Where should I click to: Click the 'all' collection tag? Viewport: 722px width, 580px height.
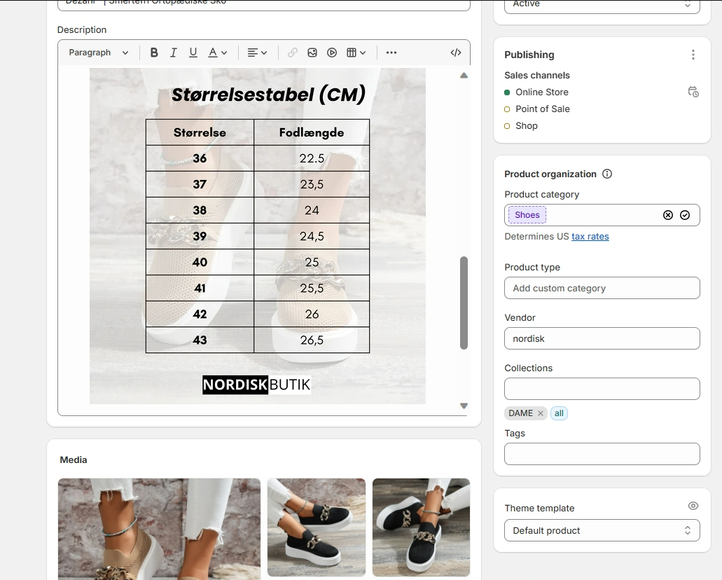click(559, 413)
